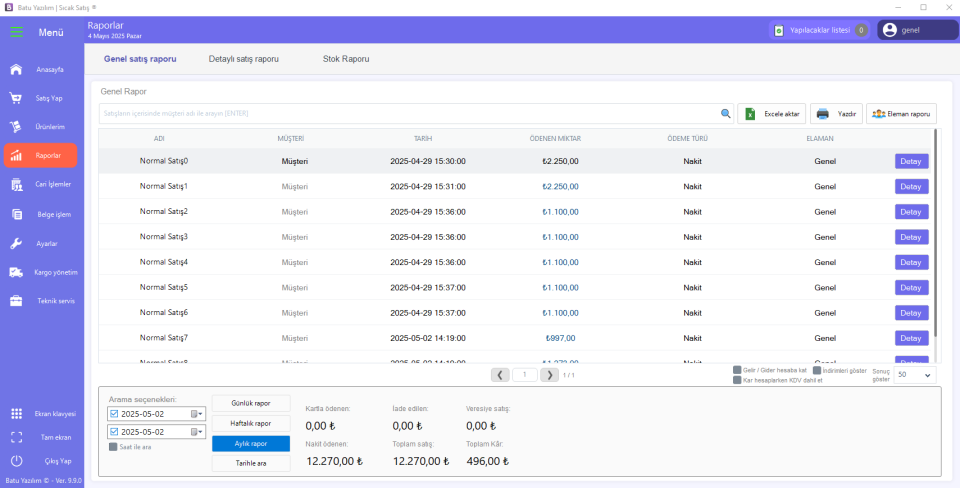Click Yapılacaklar listesi count badge 0
This screenshot has height=488, width=960.
coord(861,30)
